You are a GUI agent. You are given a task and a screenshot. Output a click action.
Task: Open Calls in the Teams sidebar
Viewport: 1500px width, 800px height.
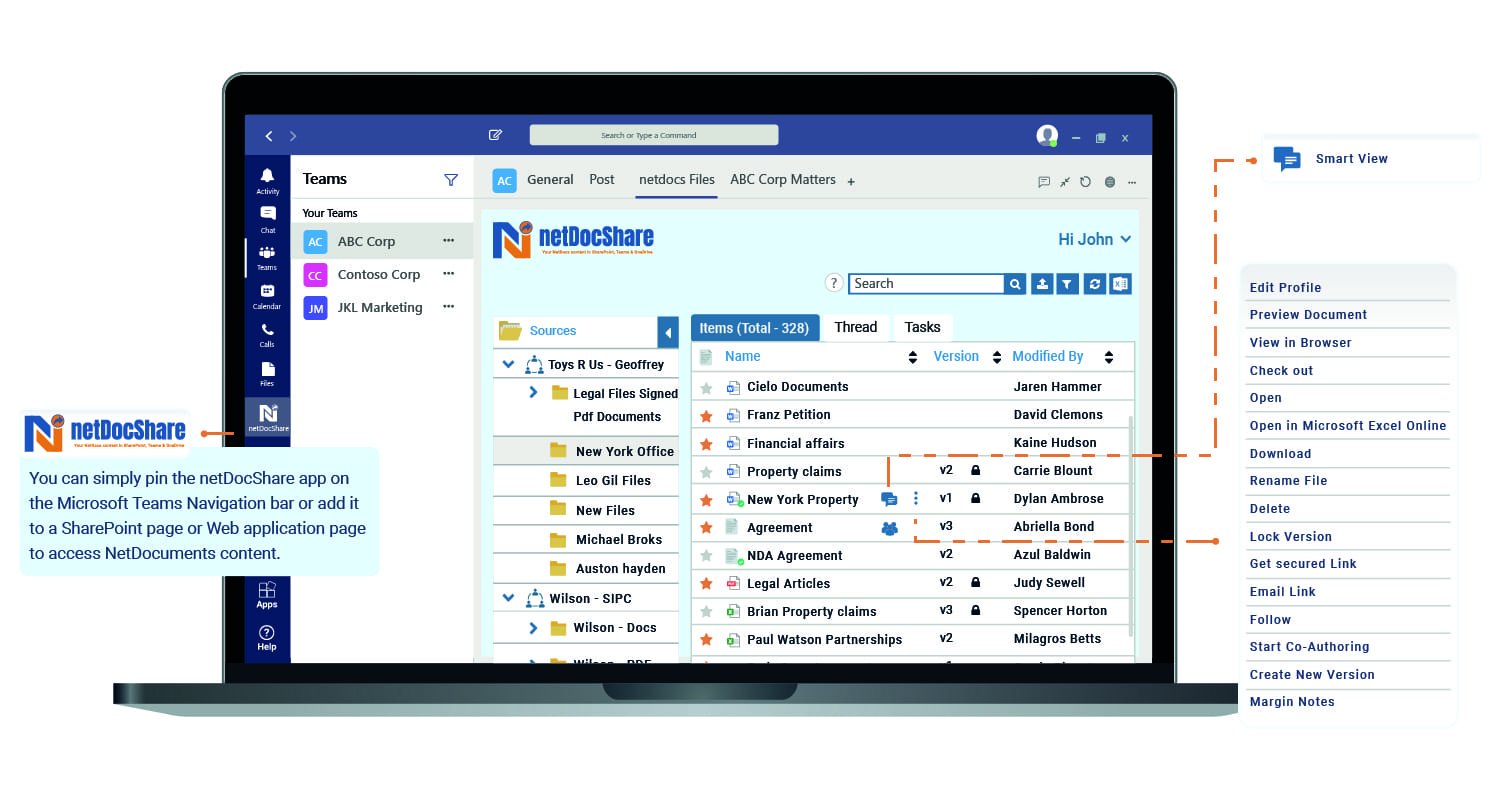pyautogui.click(x=267, y=335)
